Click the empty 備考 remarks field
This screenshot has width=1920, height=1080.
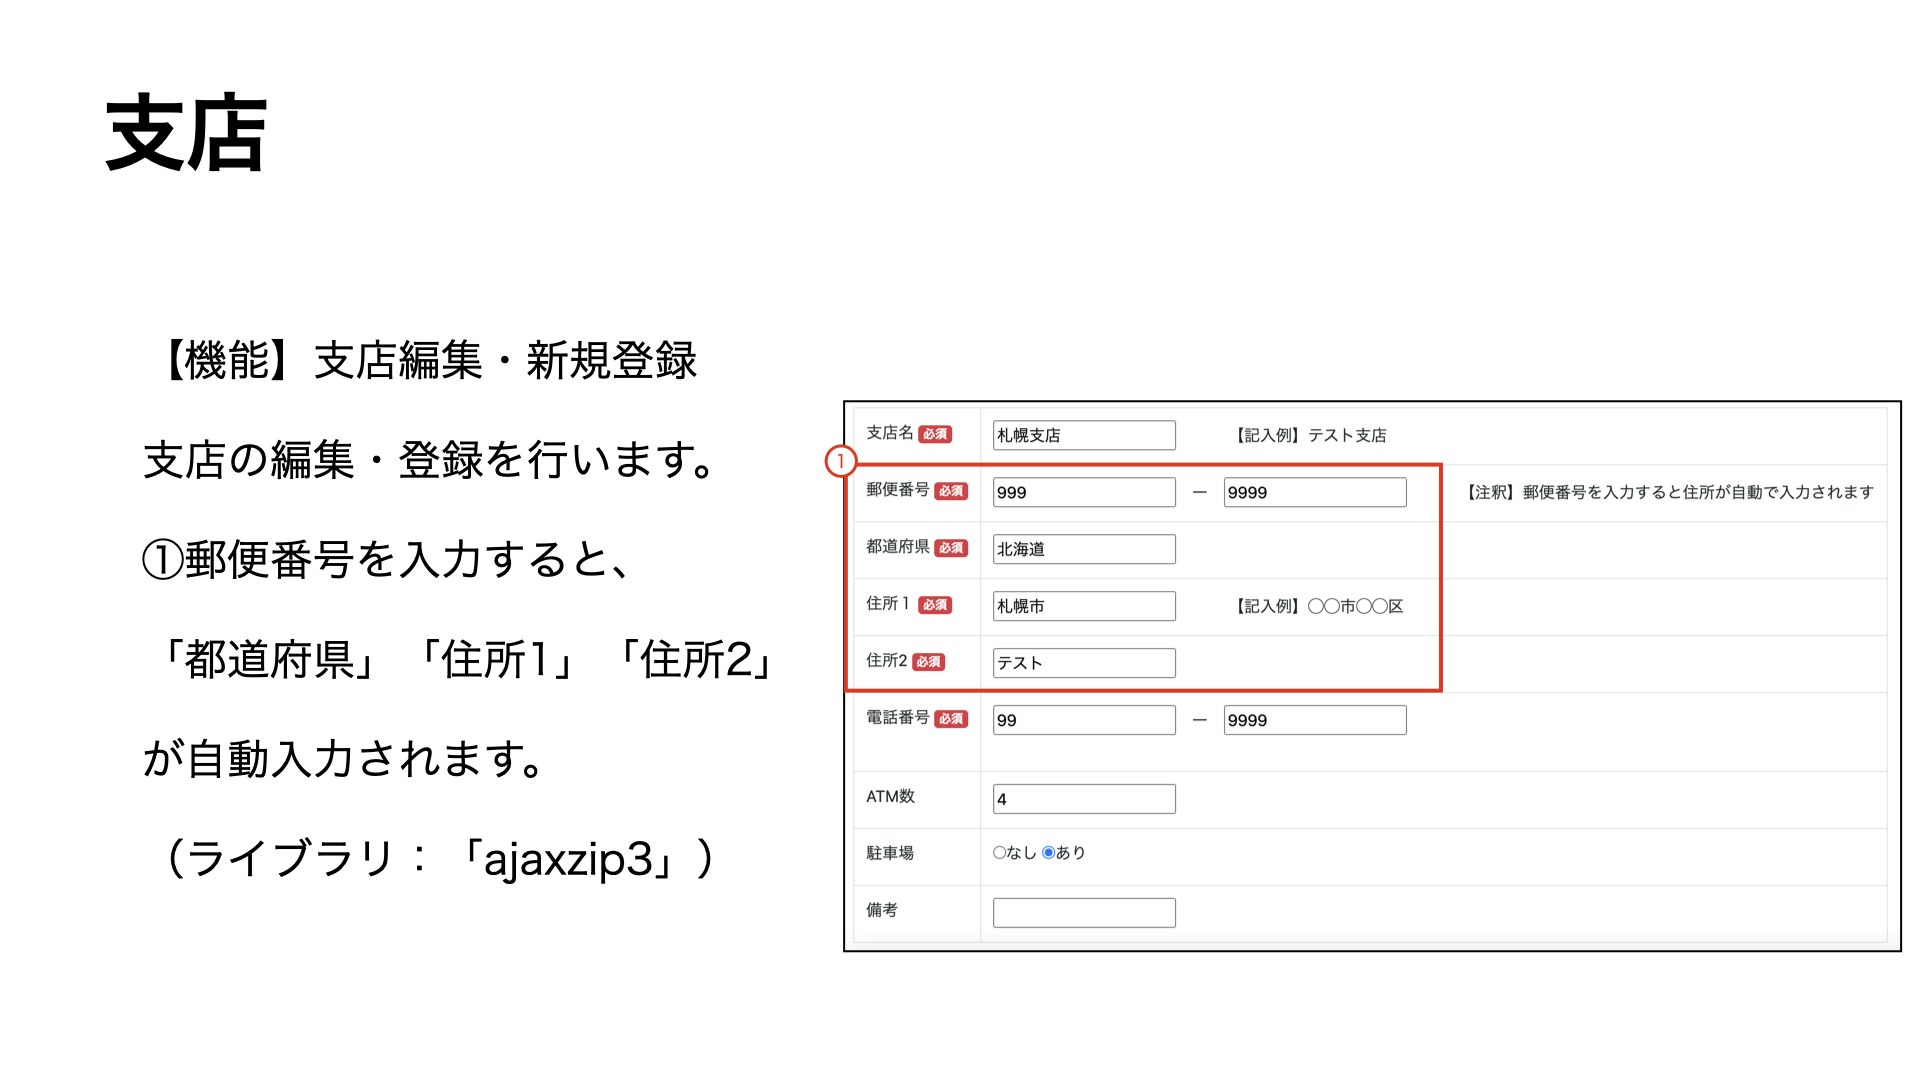click(x=1082, y=911)
